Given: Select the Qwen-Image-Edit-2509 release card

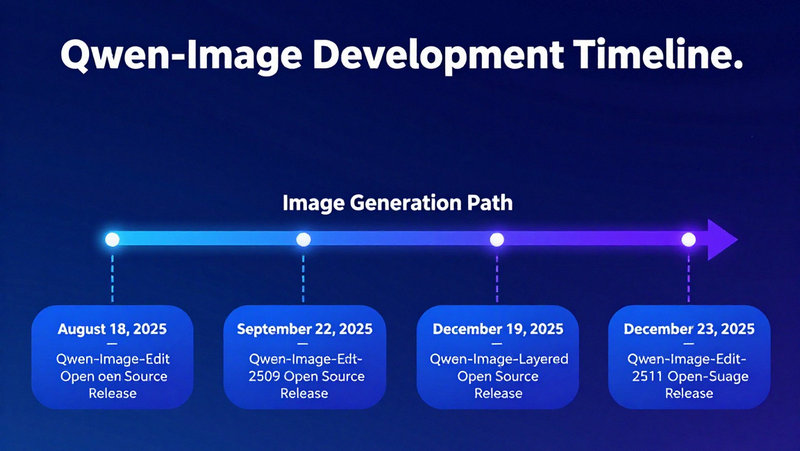Looking at the screenshot, I should click(305, 357).
